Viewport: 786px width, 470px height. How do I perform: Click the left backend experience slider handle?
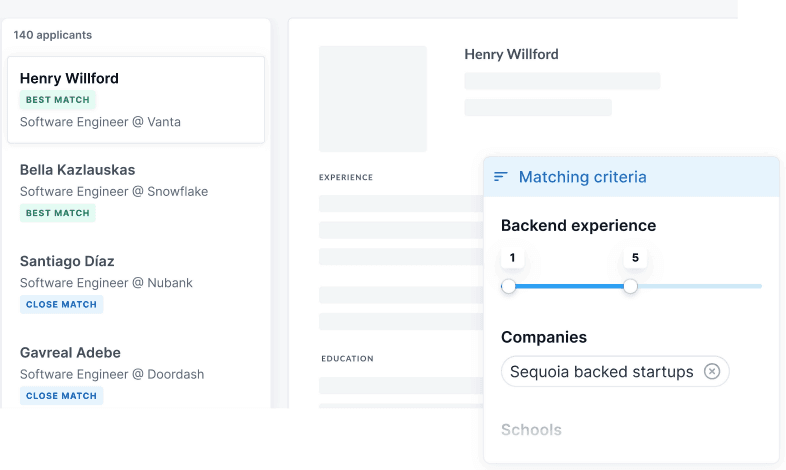coord(509,286)
